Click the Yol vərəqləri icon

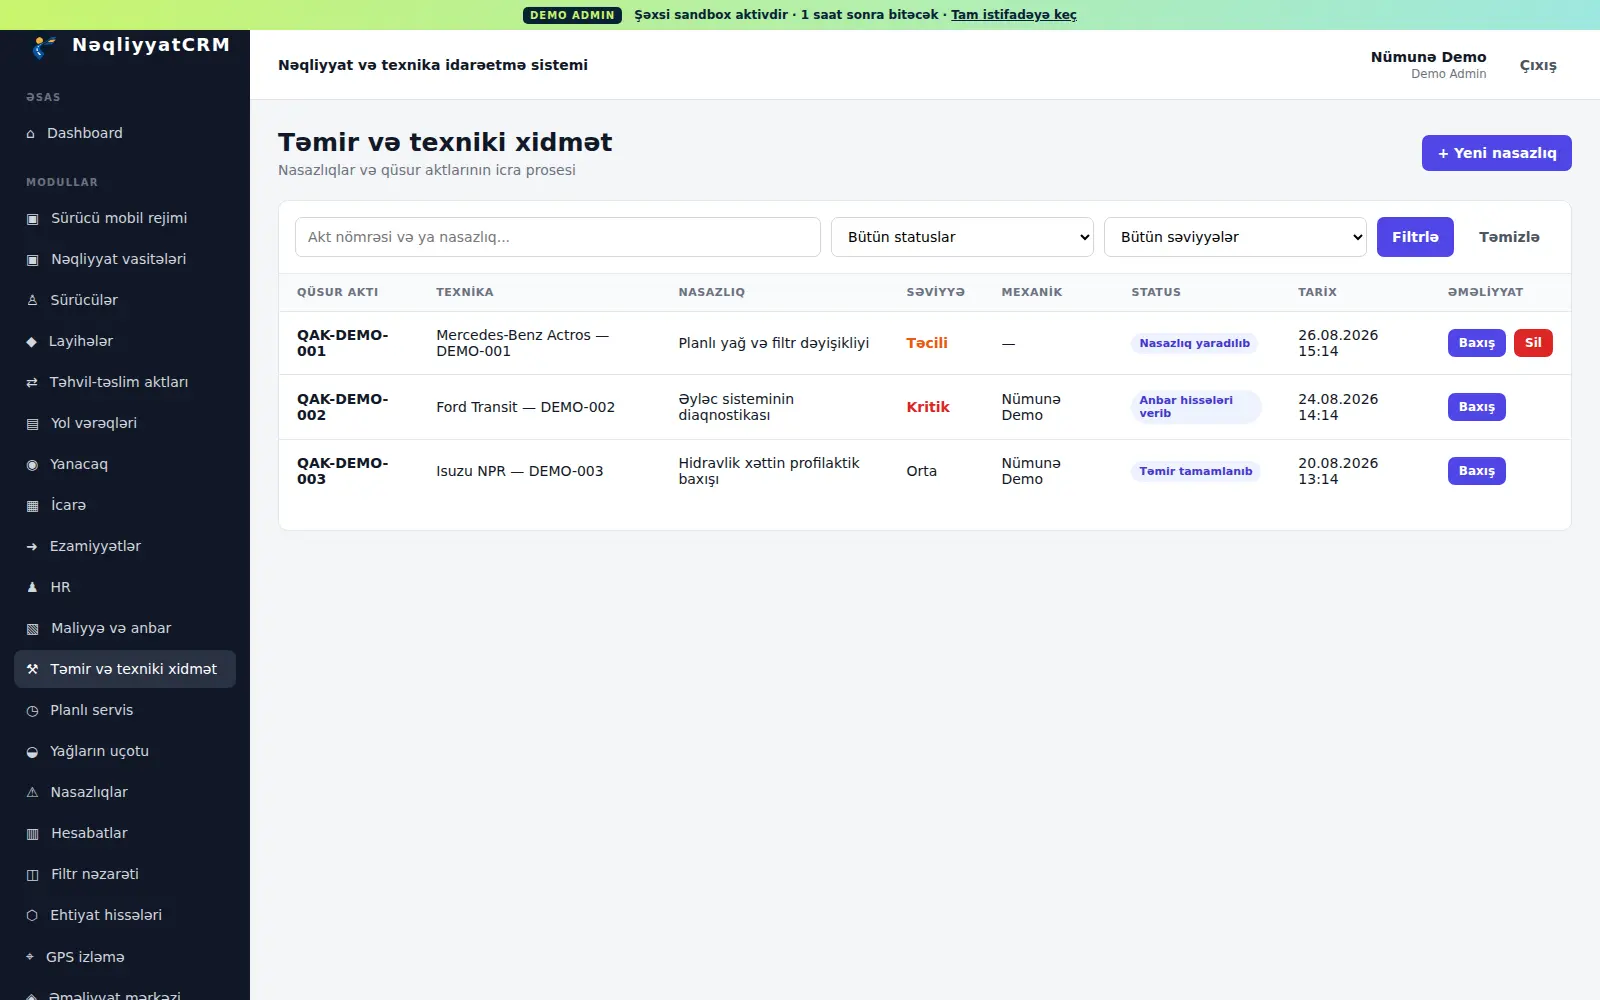click(x=32, y=424)
